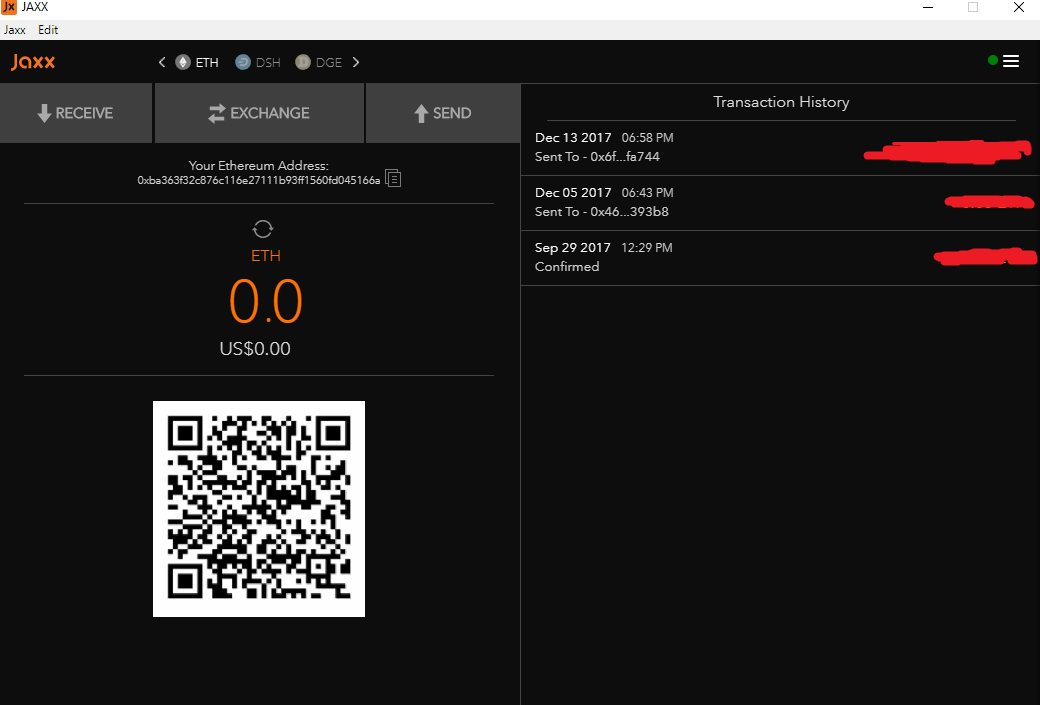Minimize the JAXX window
Screen dimensions: 1040x705
[x=928, y=7]
